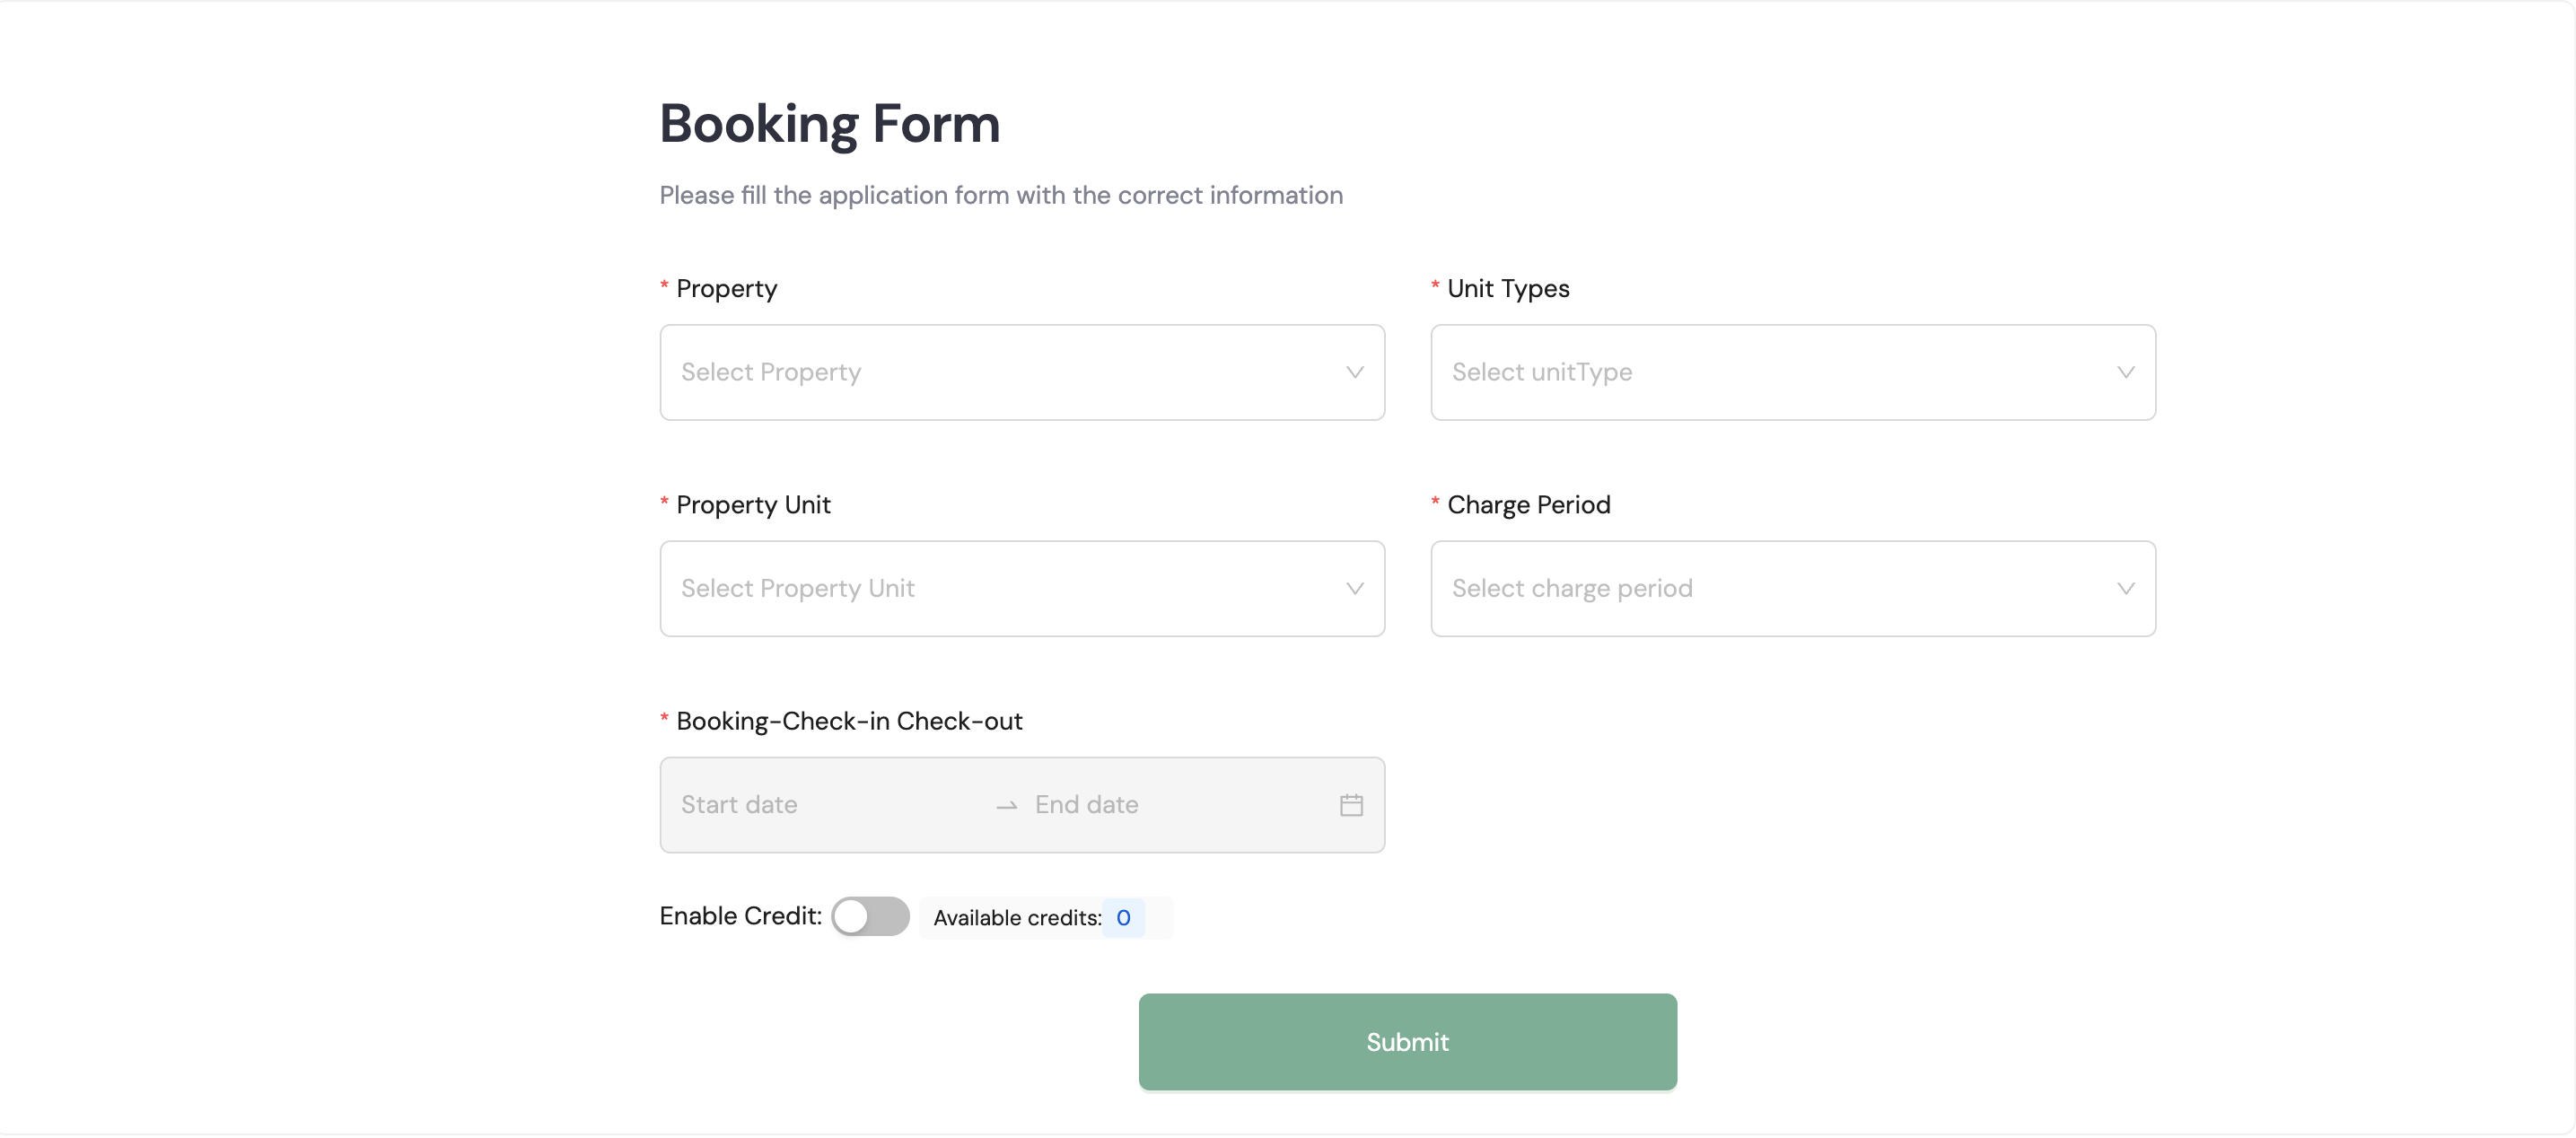Click the chevron arrow of Unit Types dropdown

(2125, 372)
